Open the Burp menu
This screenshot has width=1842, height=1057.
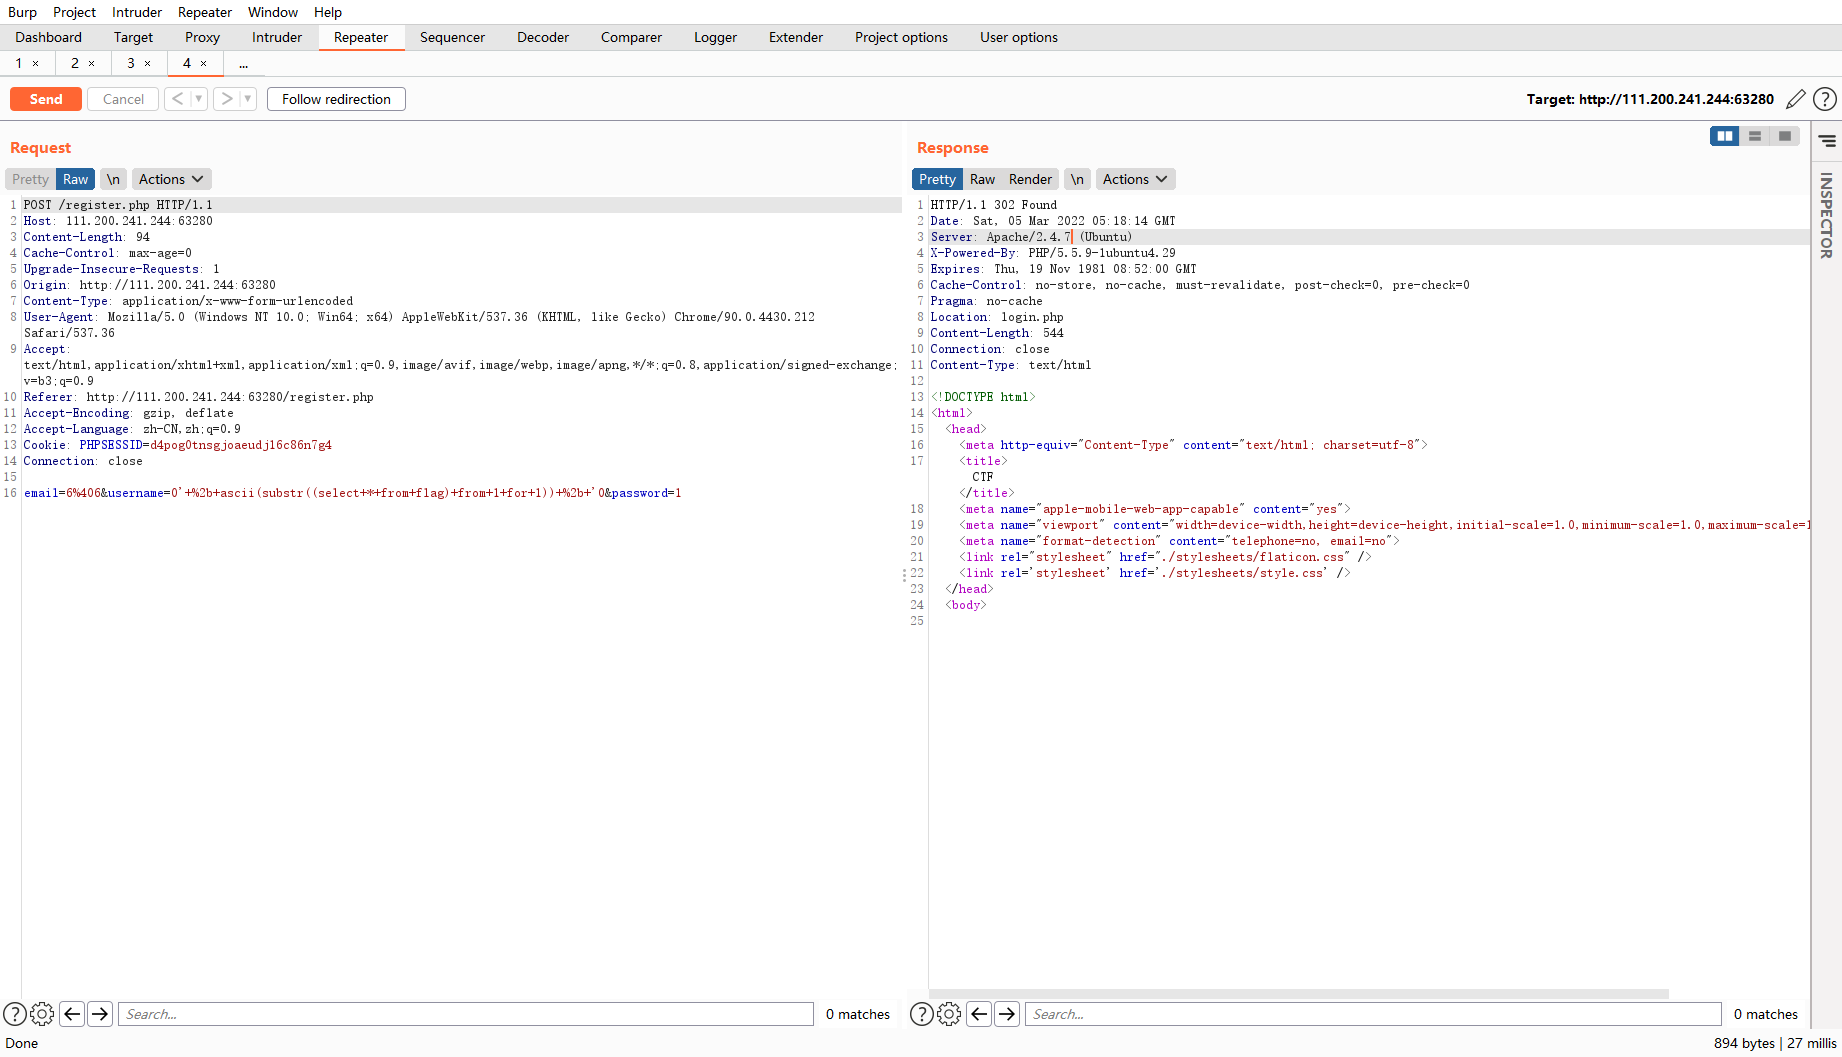(x=22, y=12)
